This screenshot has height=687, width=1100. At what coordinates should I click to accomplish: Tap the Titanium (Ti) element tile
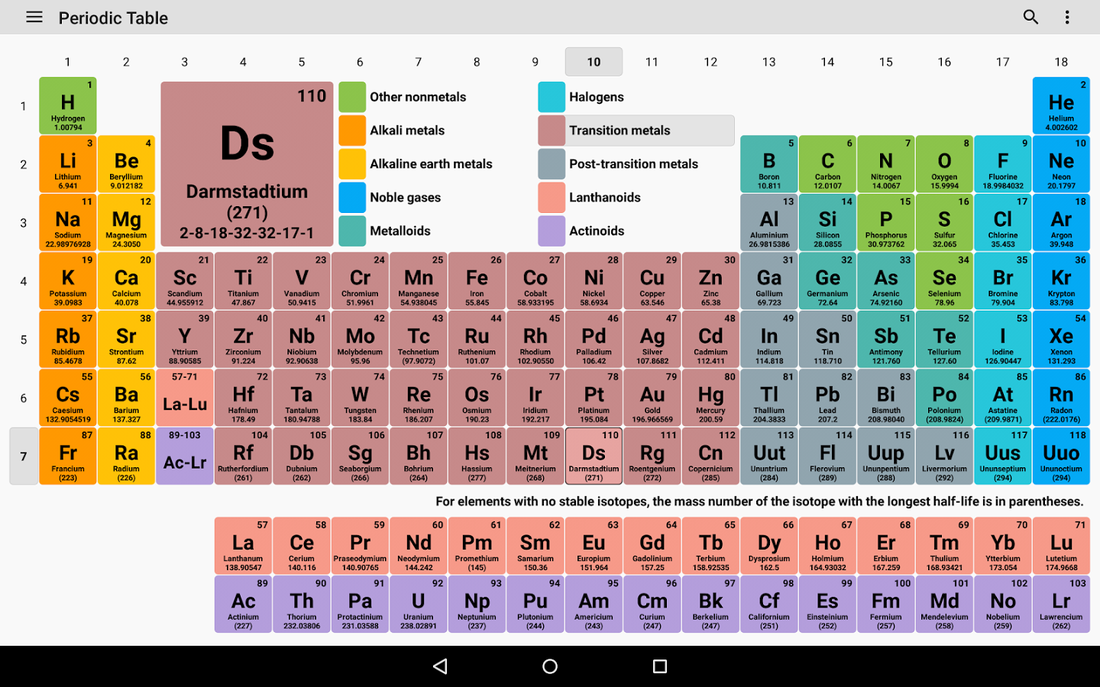(243, 281)
